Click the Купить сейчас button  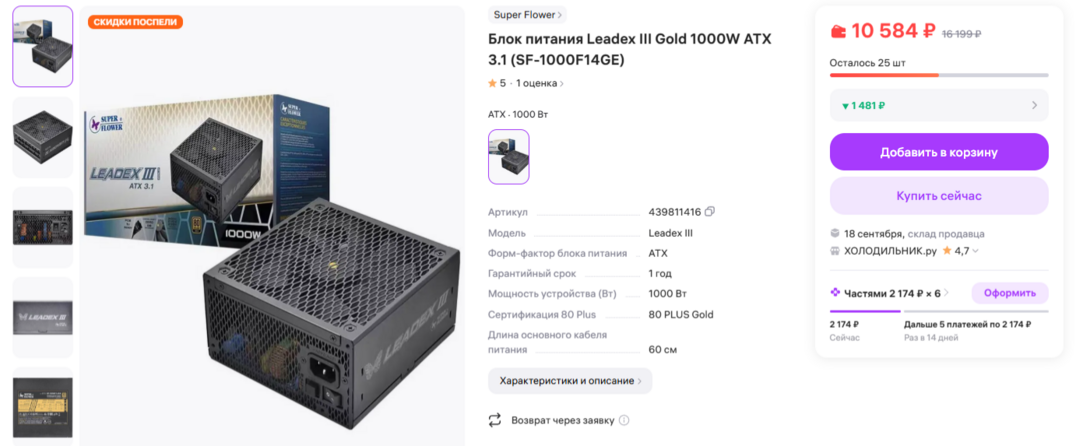(938, 196)
